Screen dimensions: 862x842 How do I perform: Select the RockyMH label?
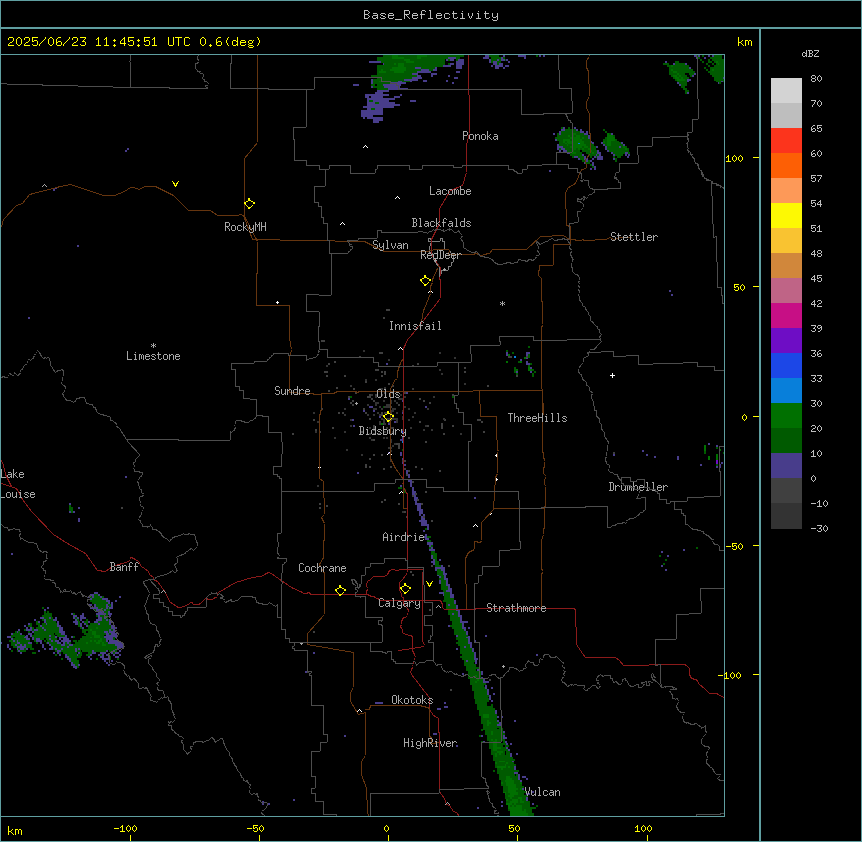click(x=245, y=227)
